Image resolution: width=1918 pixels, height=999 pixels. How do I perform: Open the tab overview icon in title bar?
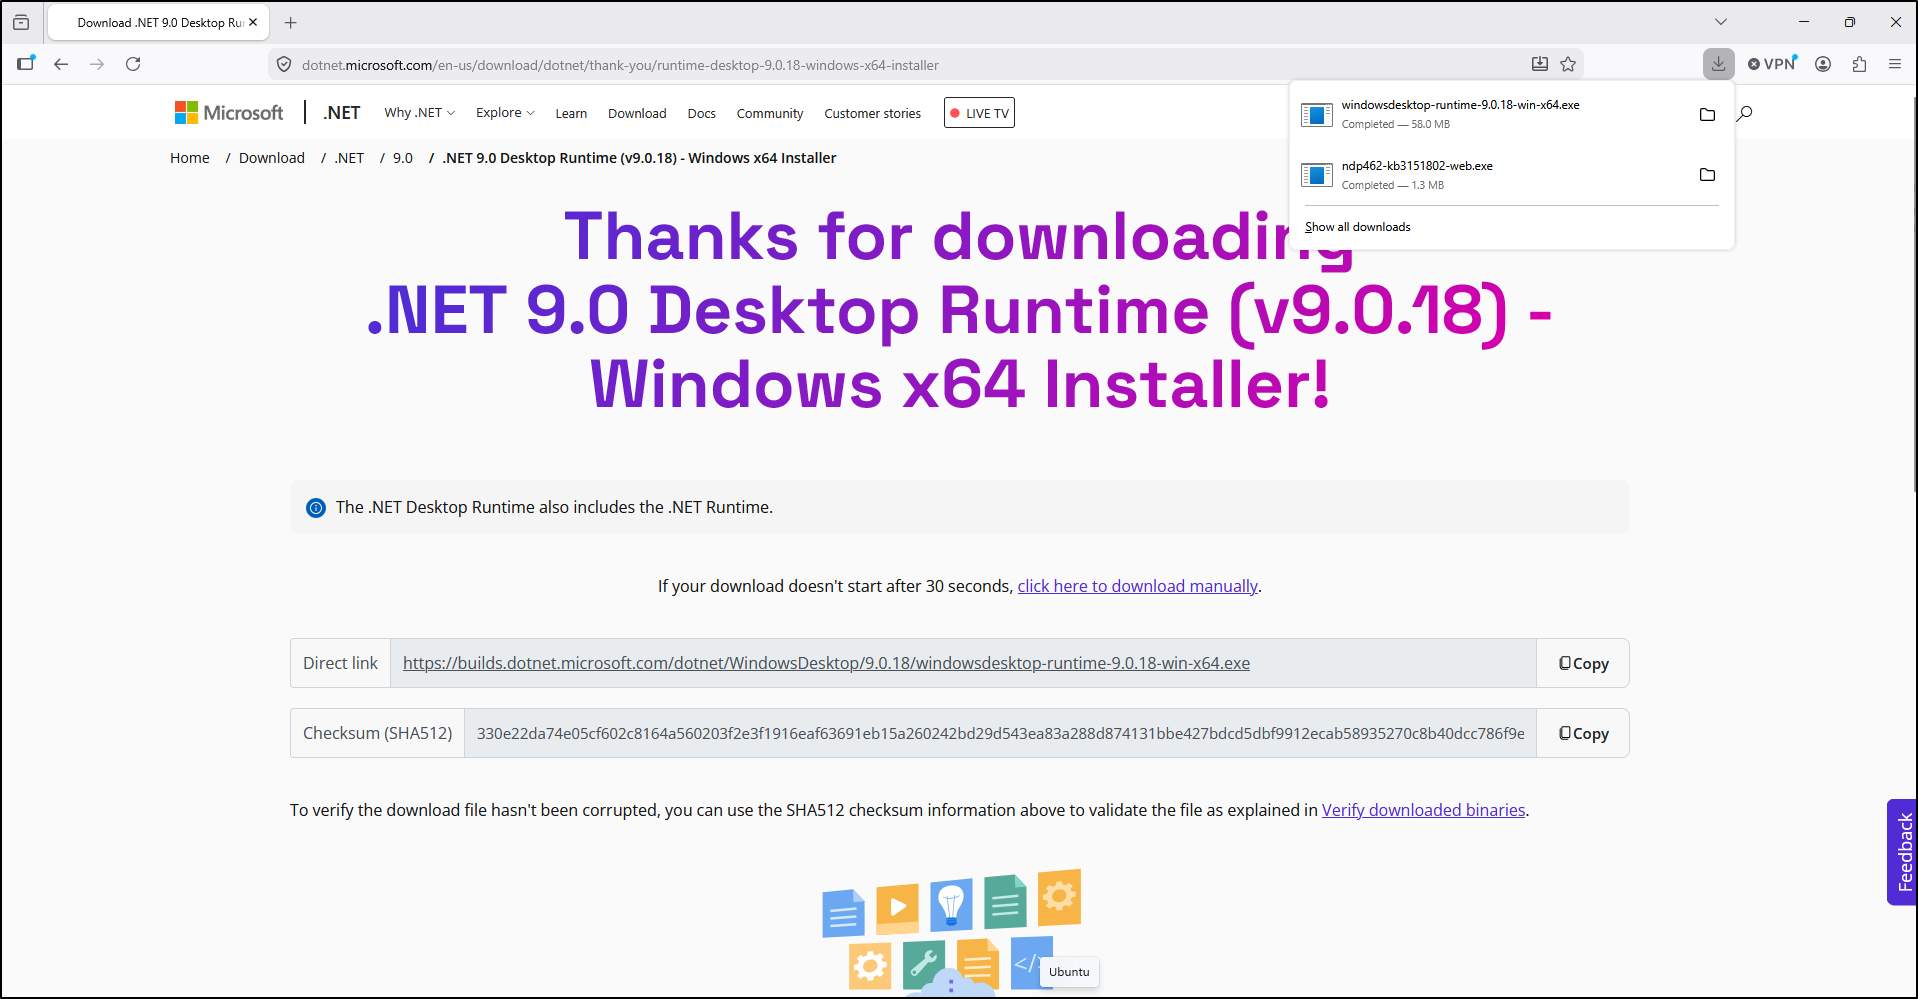21,22
